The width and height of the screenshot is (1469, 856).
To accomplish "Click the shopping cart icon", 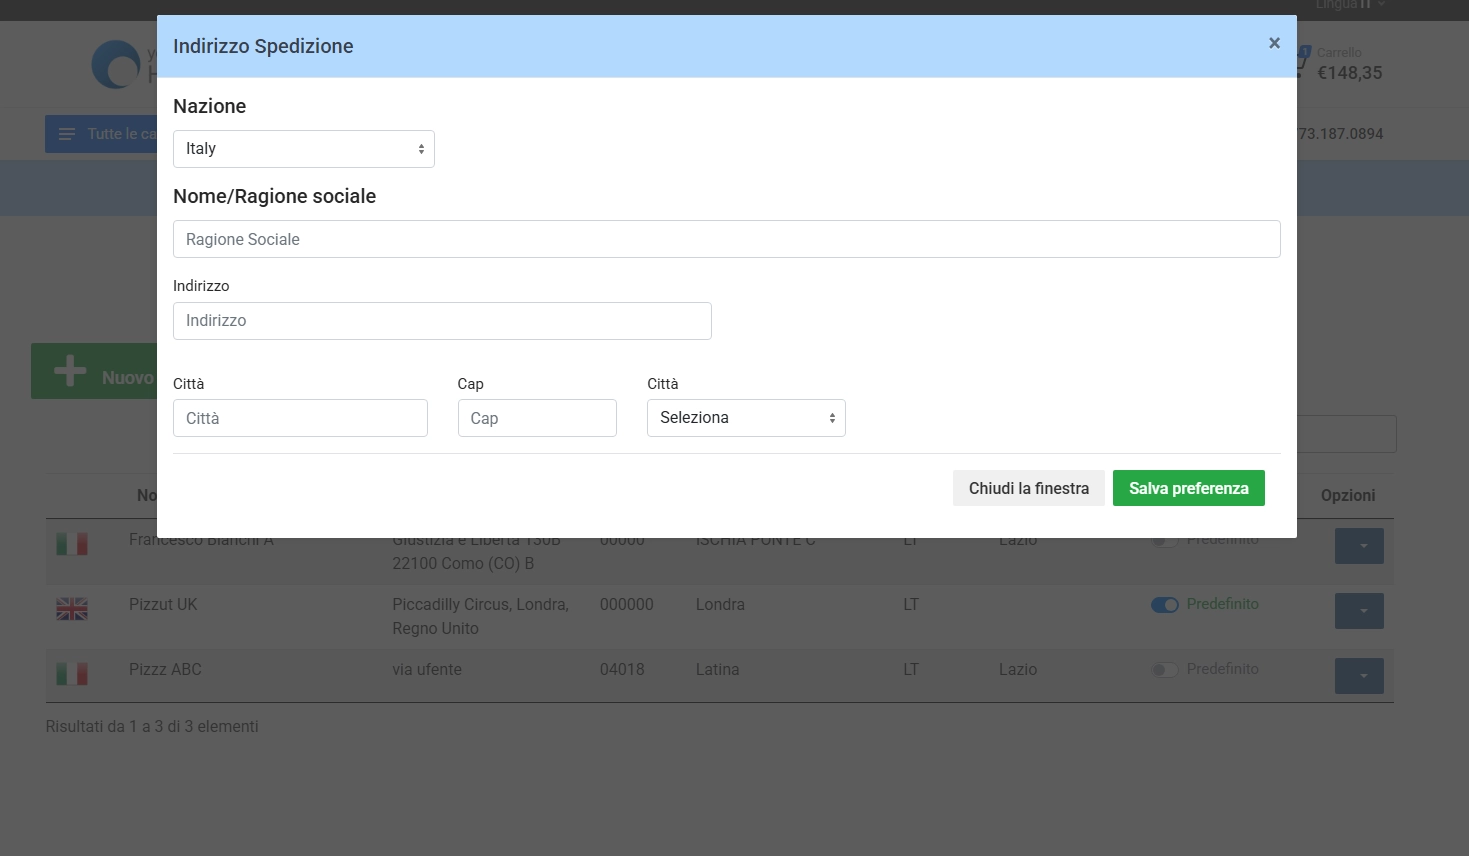I will coord(1300,63).
